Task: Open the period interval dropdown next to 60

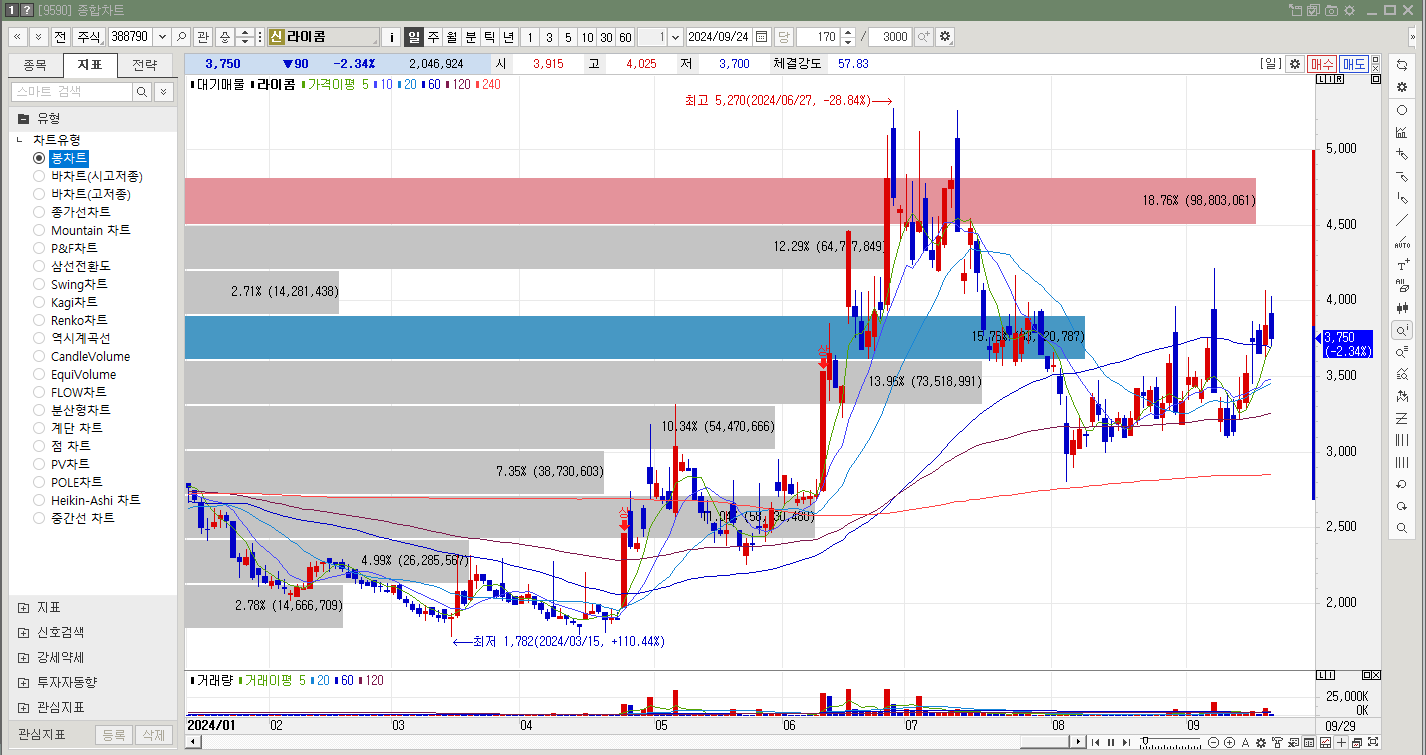Action: [675, 36]
